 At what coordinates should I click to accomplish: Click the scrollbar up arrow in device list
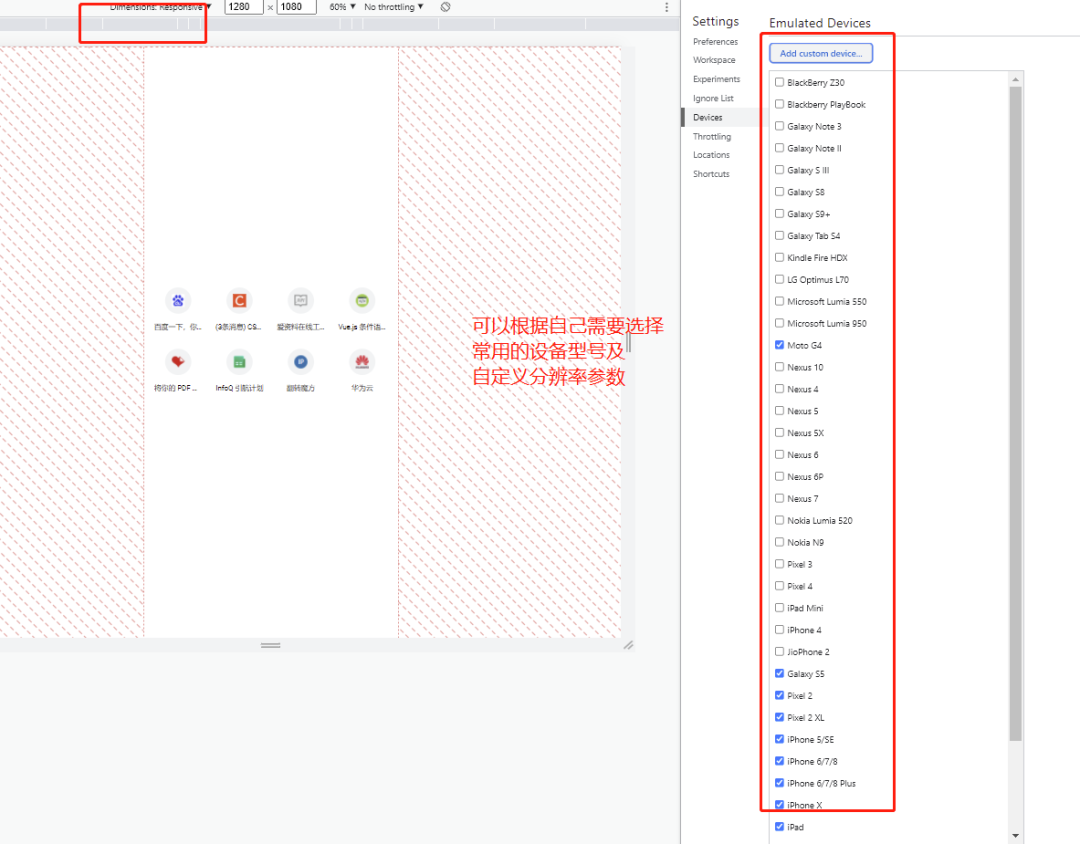1015,79
